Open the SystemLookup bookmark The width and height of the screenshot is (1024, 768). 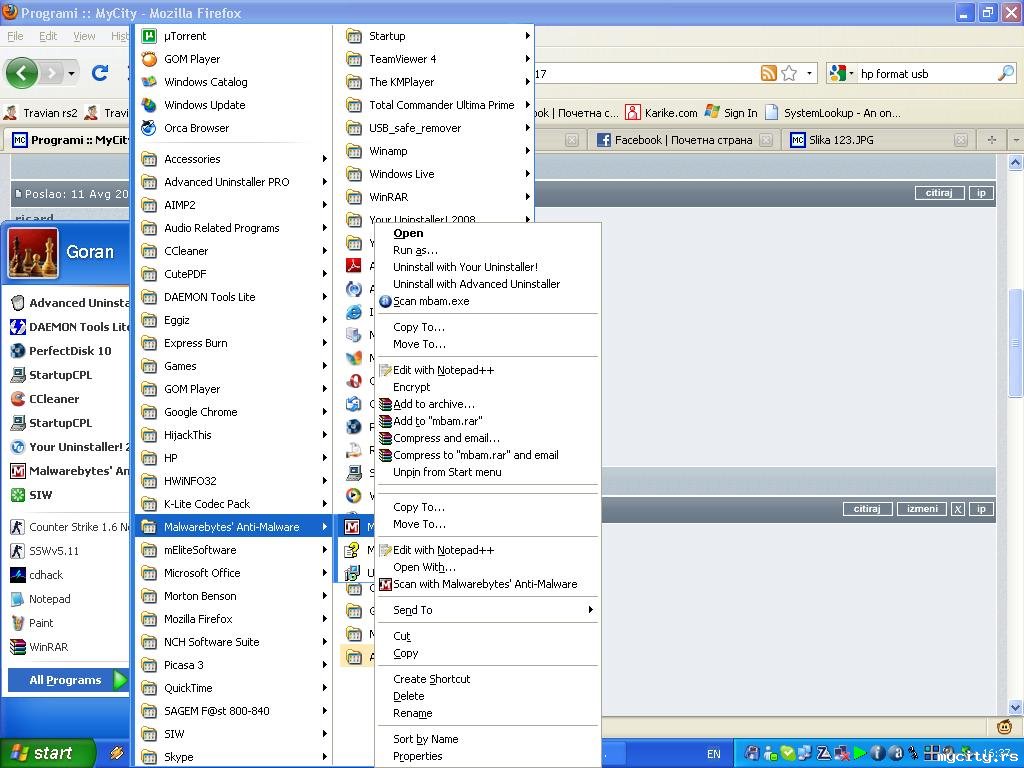(833, 113)
